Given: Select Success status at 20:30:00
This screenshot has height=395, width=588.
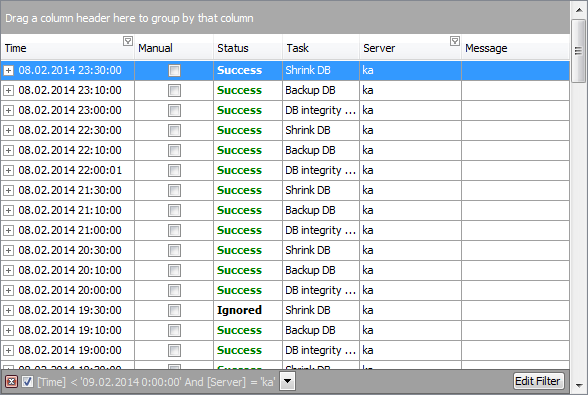Looking at the screenshot, I should pos(248,250).
